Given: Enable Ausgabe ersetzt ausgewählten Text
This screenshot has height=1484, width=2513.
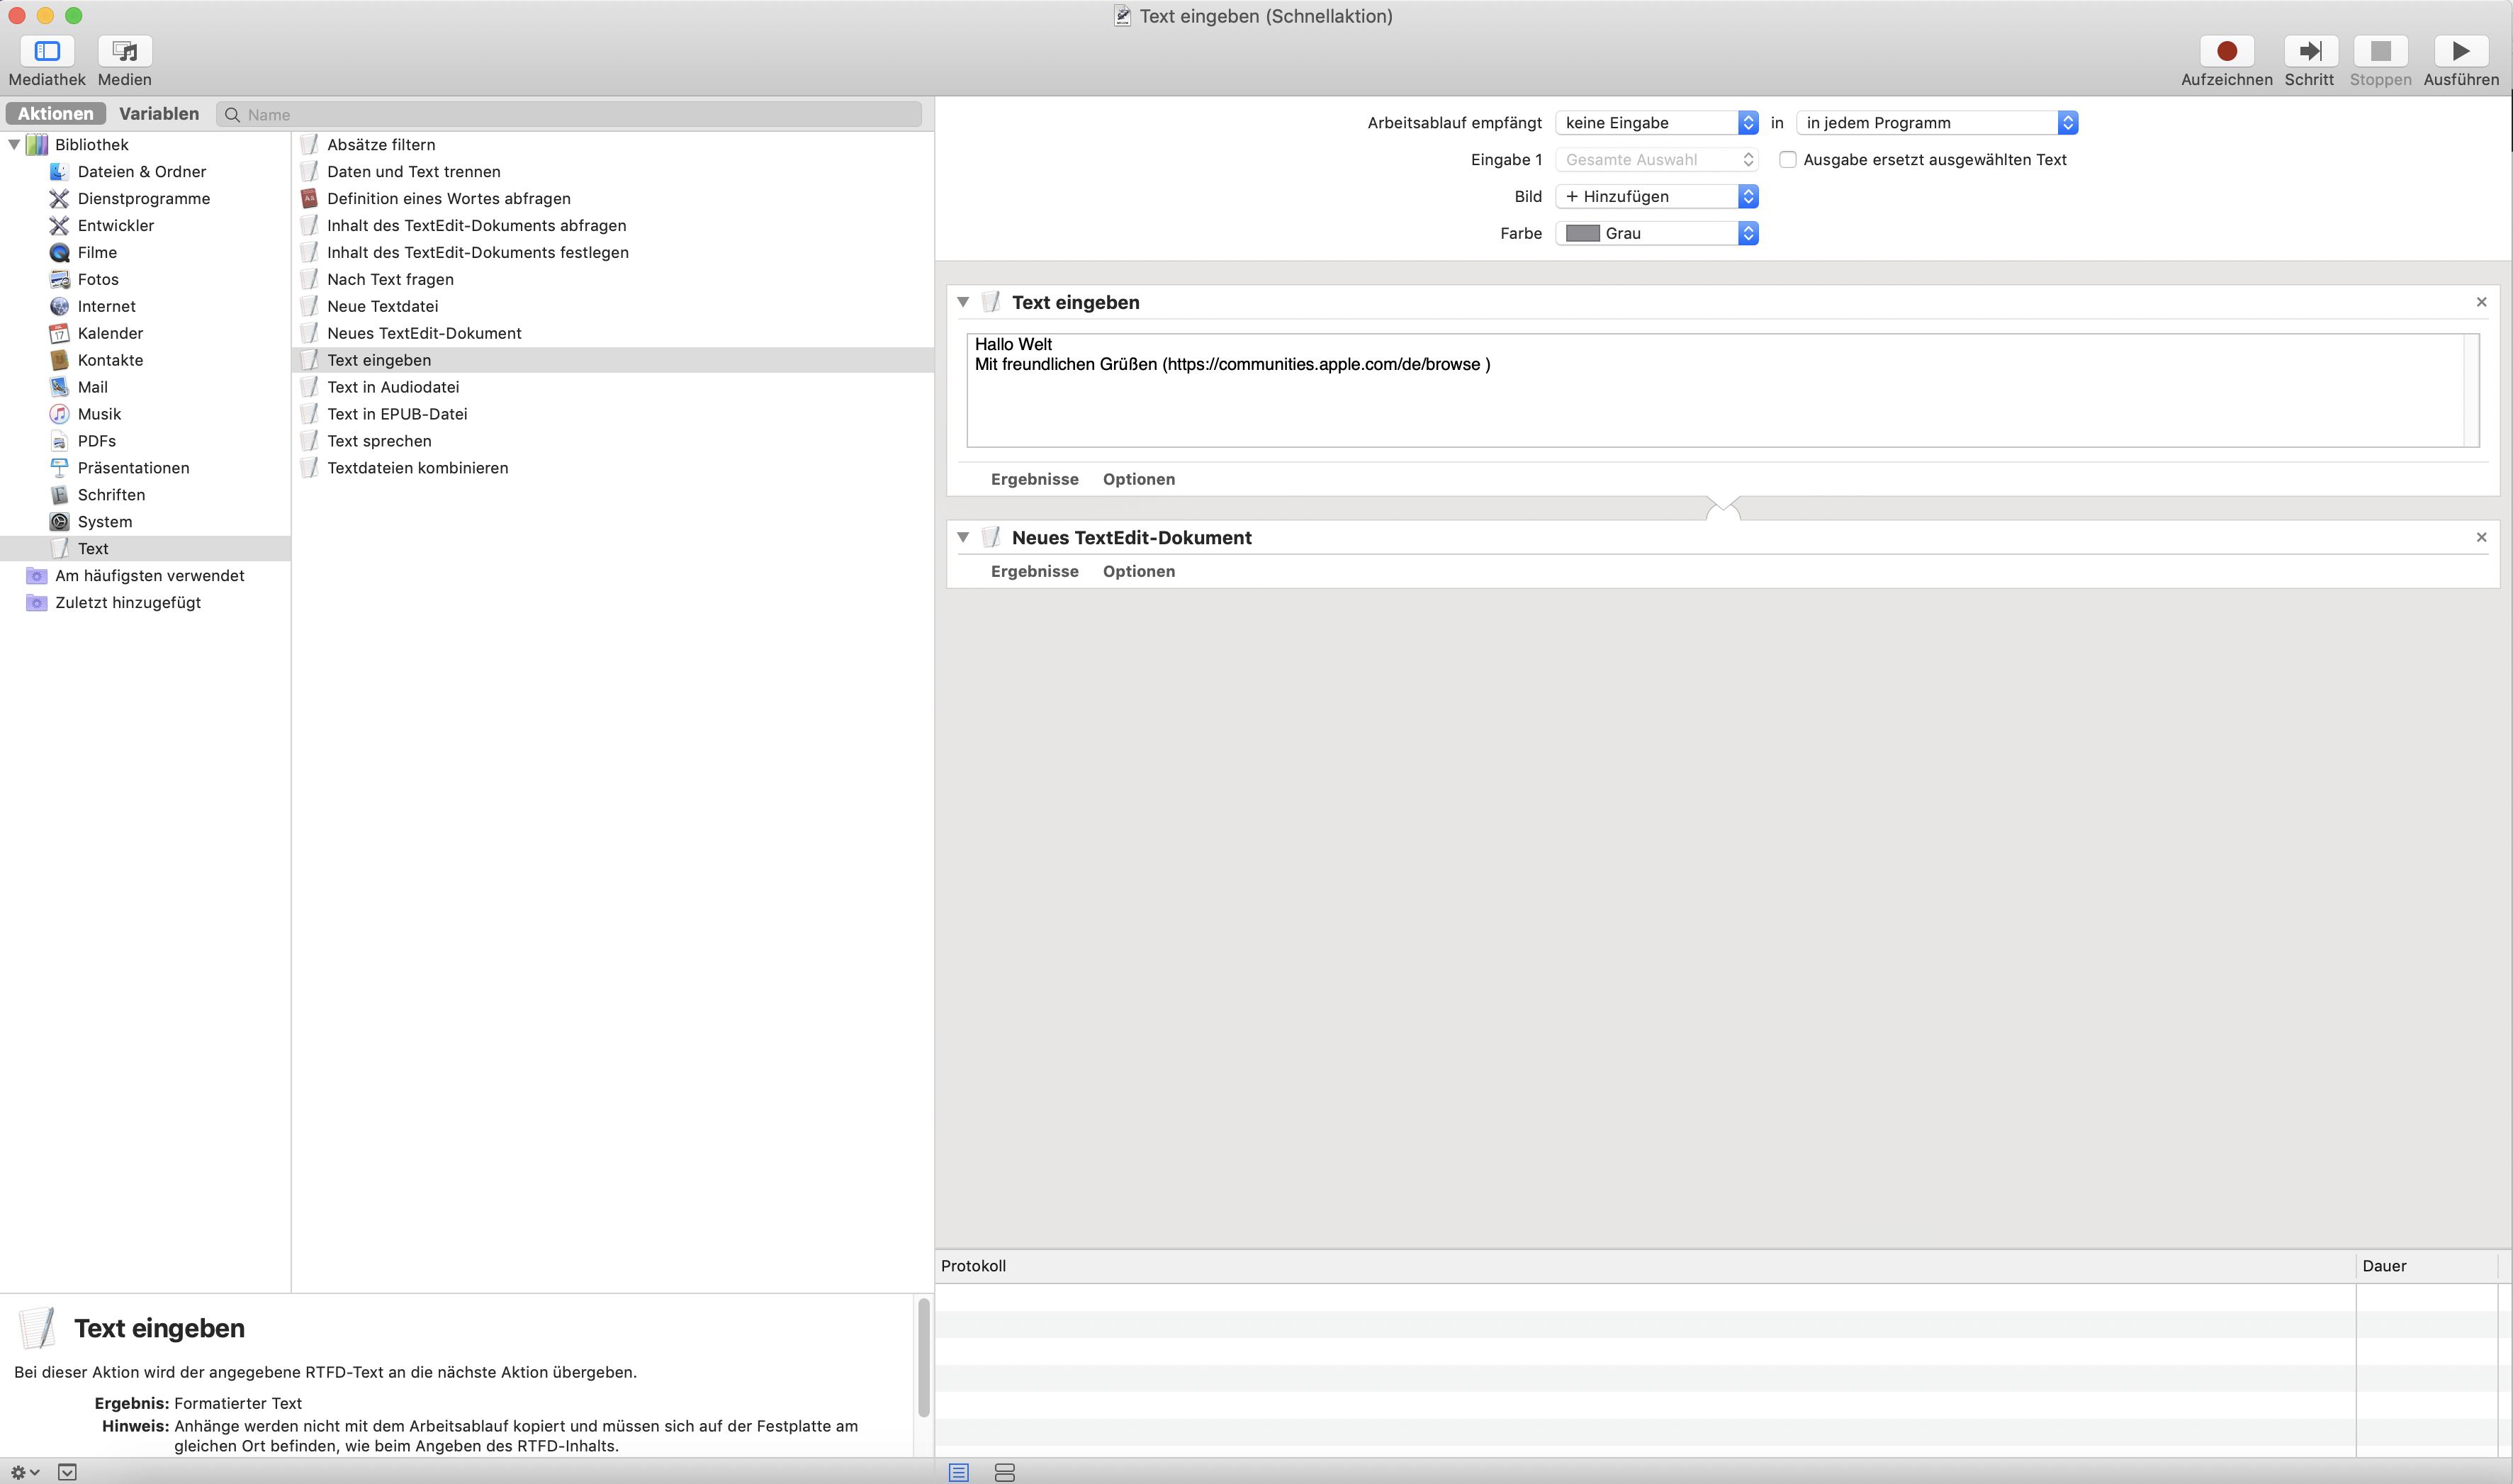Looking at the screenshot, I should coord(1787,160).
